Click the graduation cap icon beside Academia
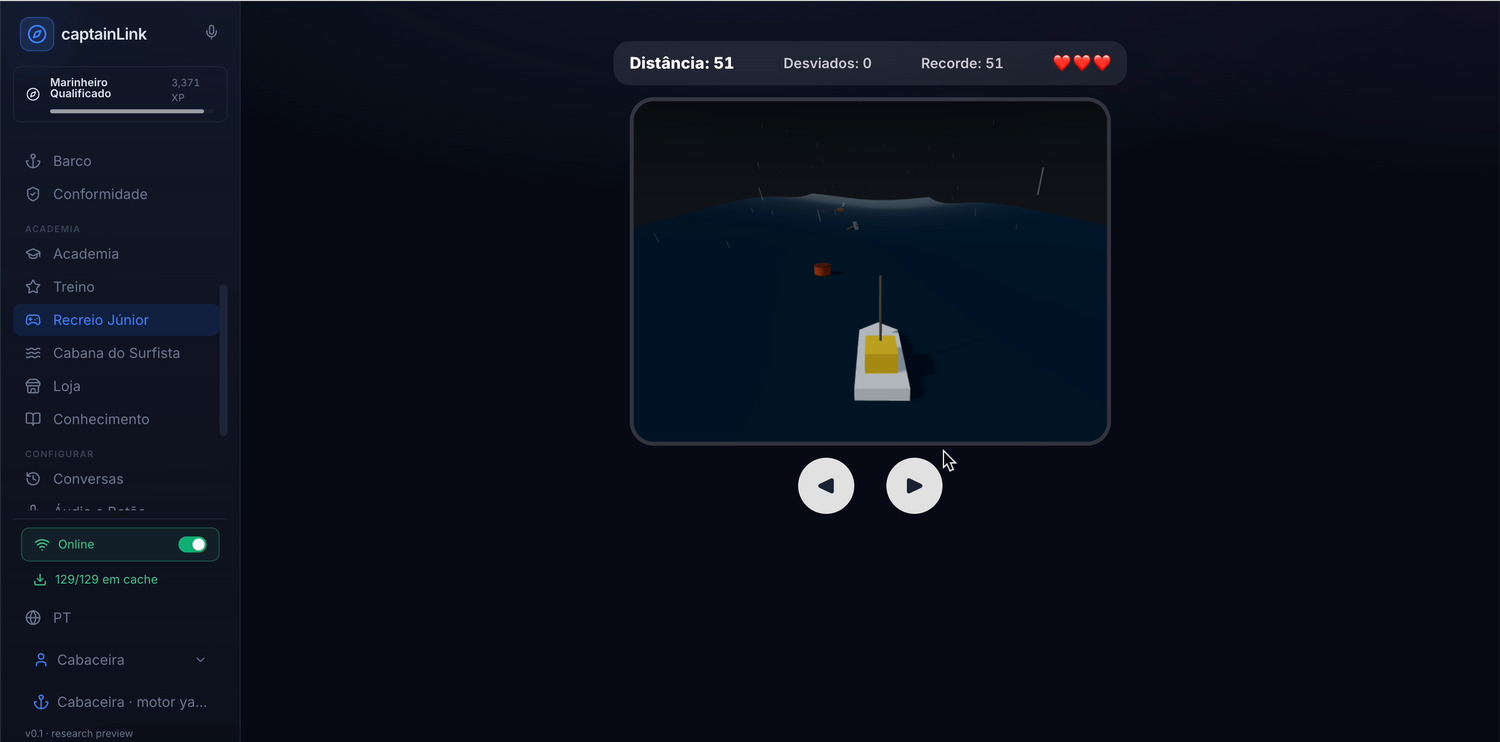1500x742 pixels. tap(33, 254)
